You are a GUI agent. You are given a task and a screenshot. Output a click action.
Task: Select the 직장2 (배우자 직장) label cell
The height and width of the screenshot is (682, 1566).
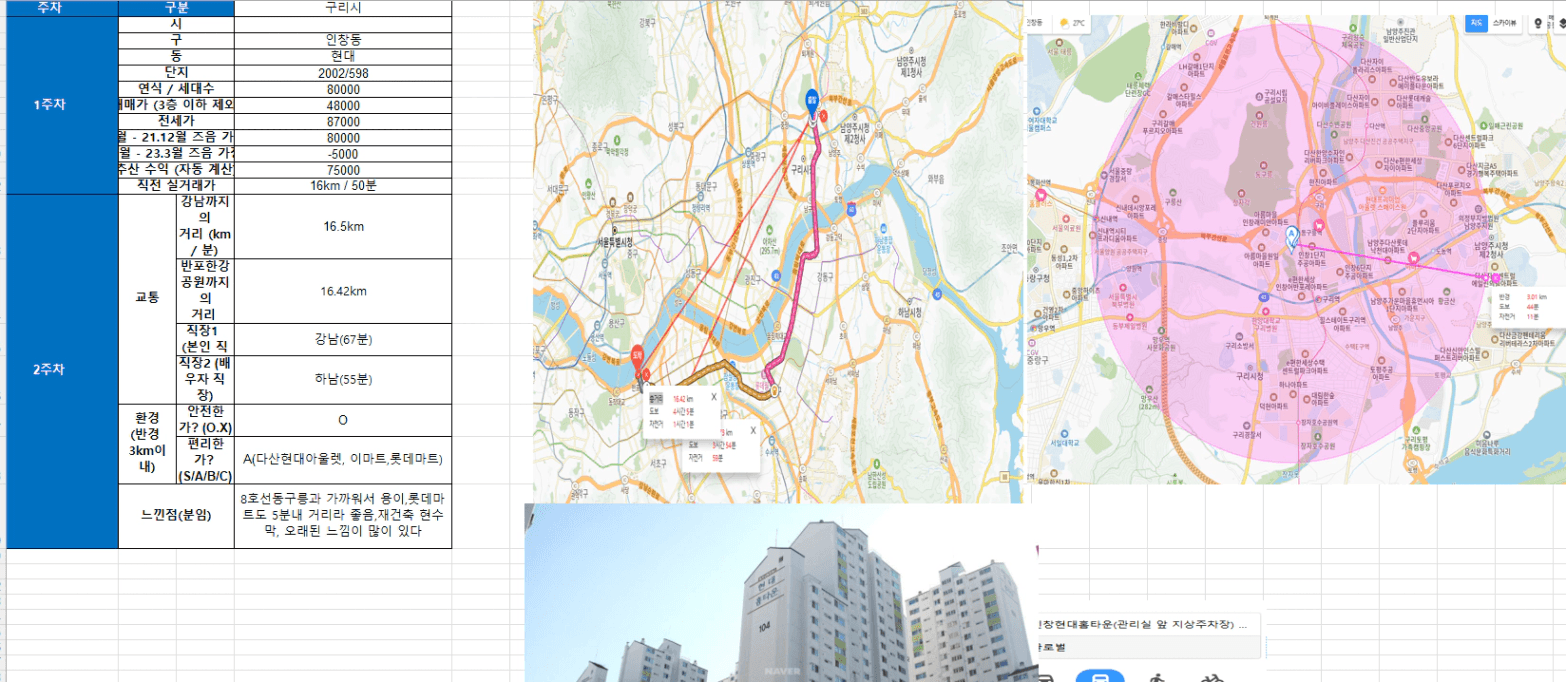tap(205, 380)
